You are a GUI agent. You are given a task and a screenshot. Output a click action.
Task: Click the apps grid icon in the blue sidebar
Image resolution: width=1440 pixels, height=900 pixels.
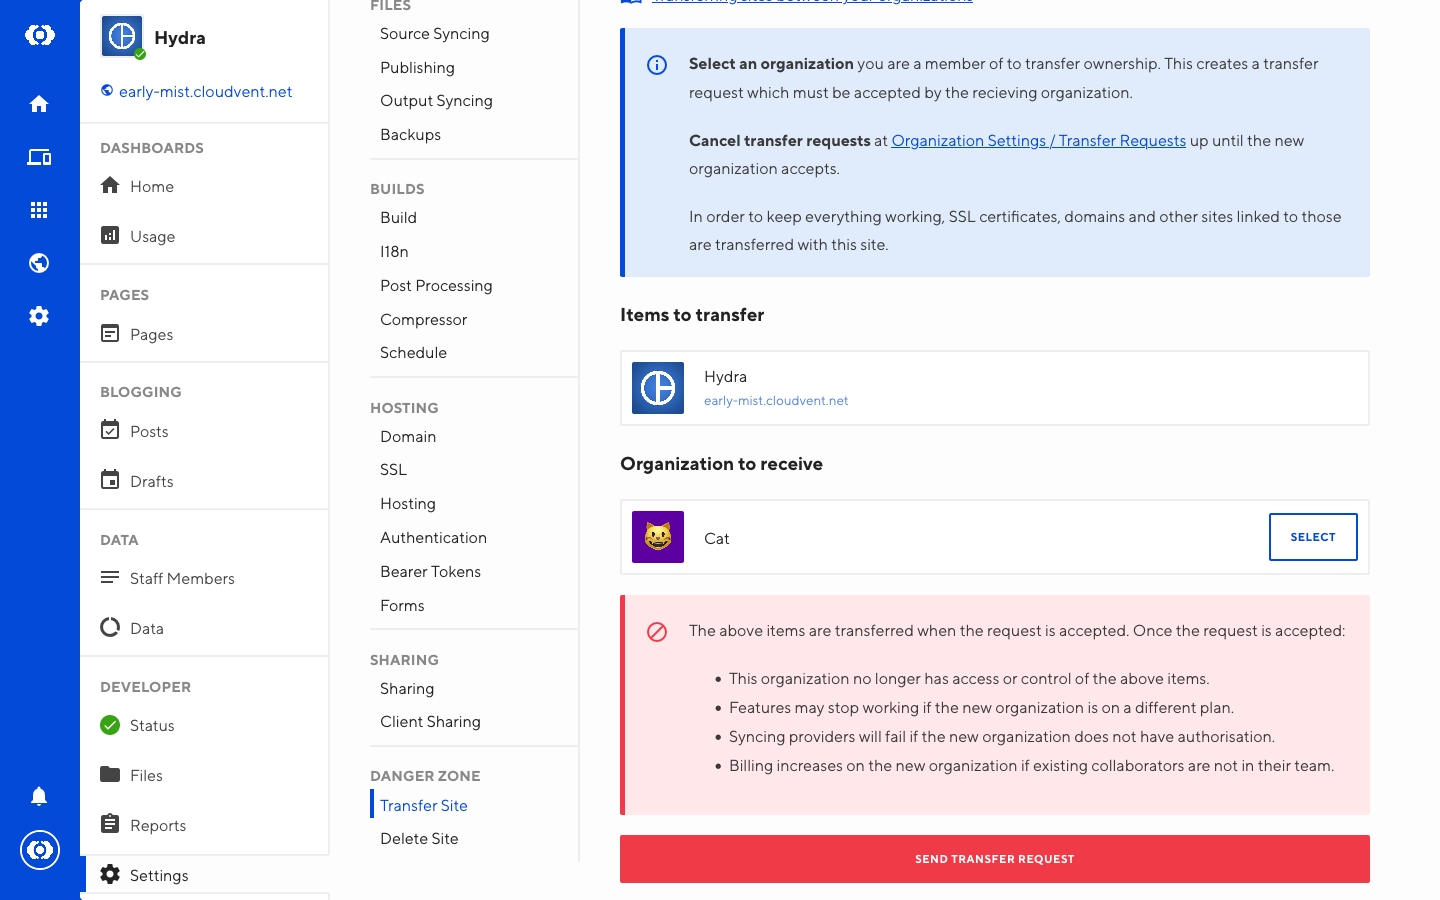[39, 210]
